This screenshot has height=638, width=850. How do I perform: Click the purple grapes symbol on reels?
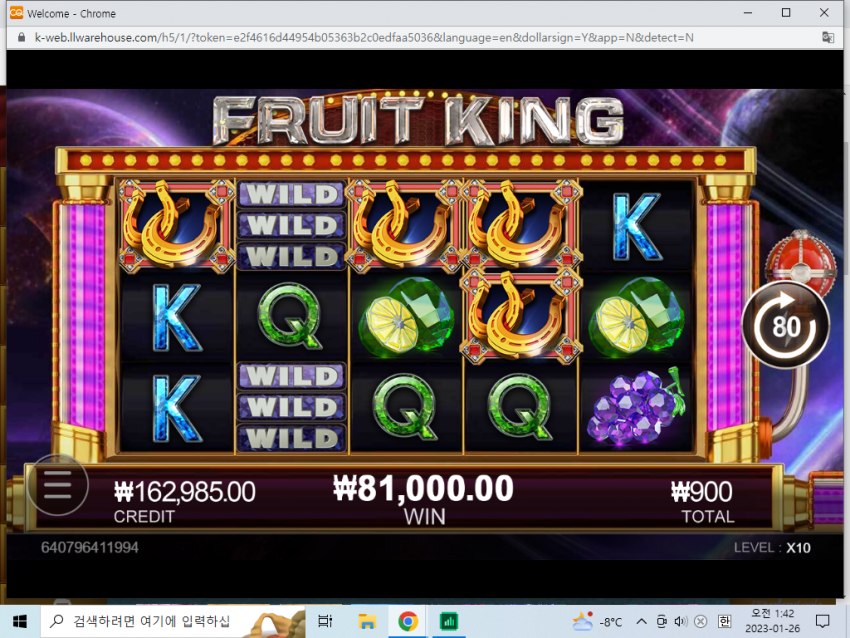pyautogui.click(x=636, y=408)
